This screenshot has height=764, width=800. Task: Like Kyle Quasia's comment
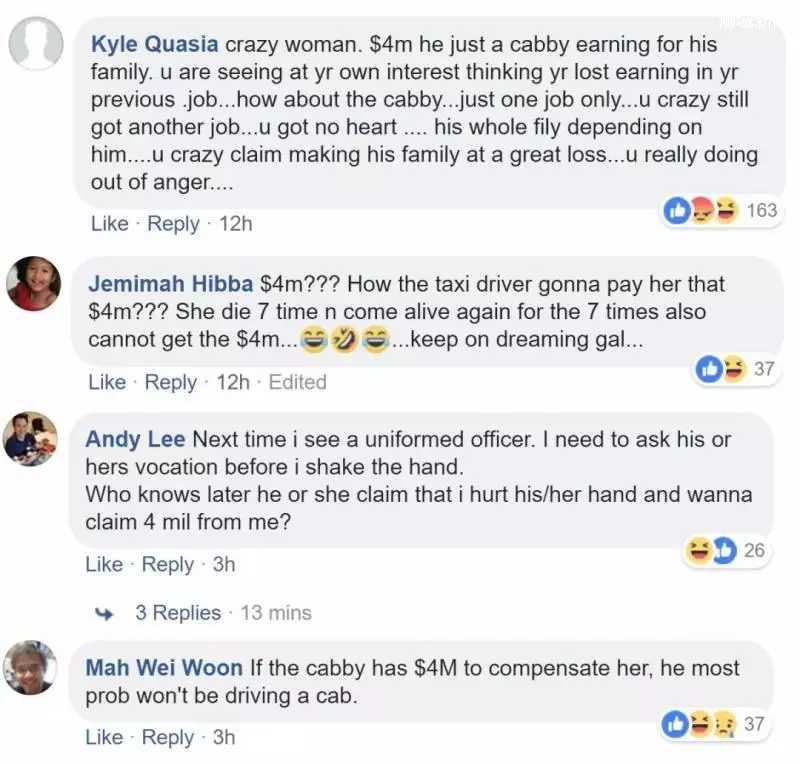(110, 224)
